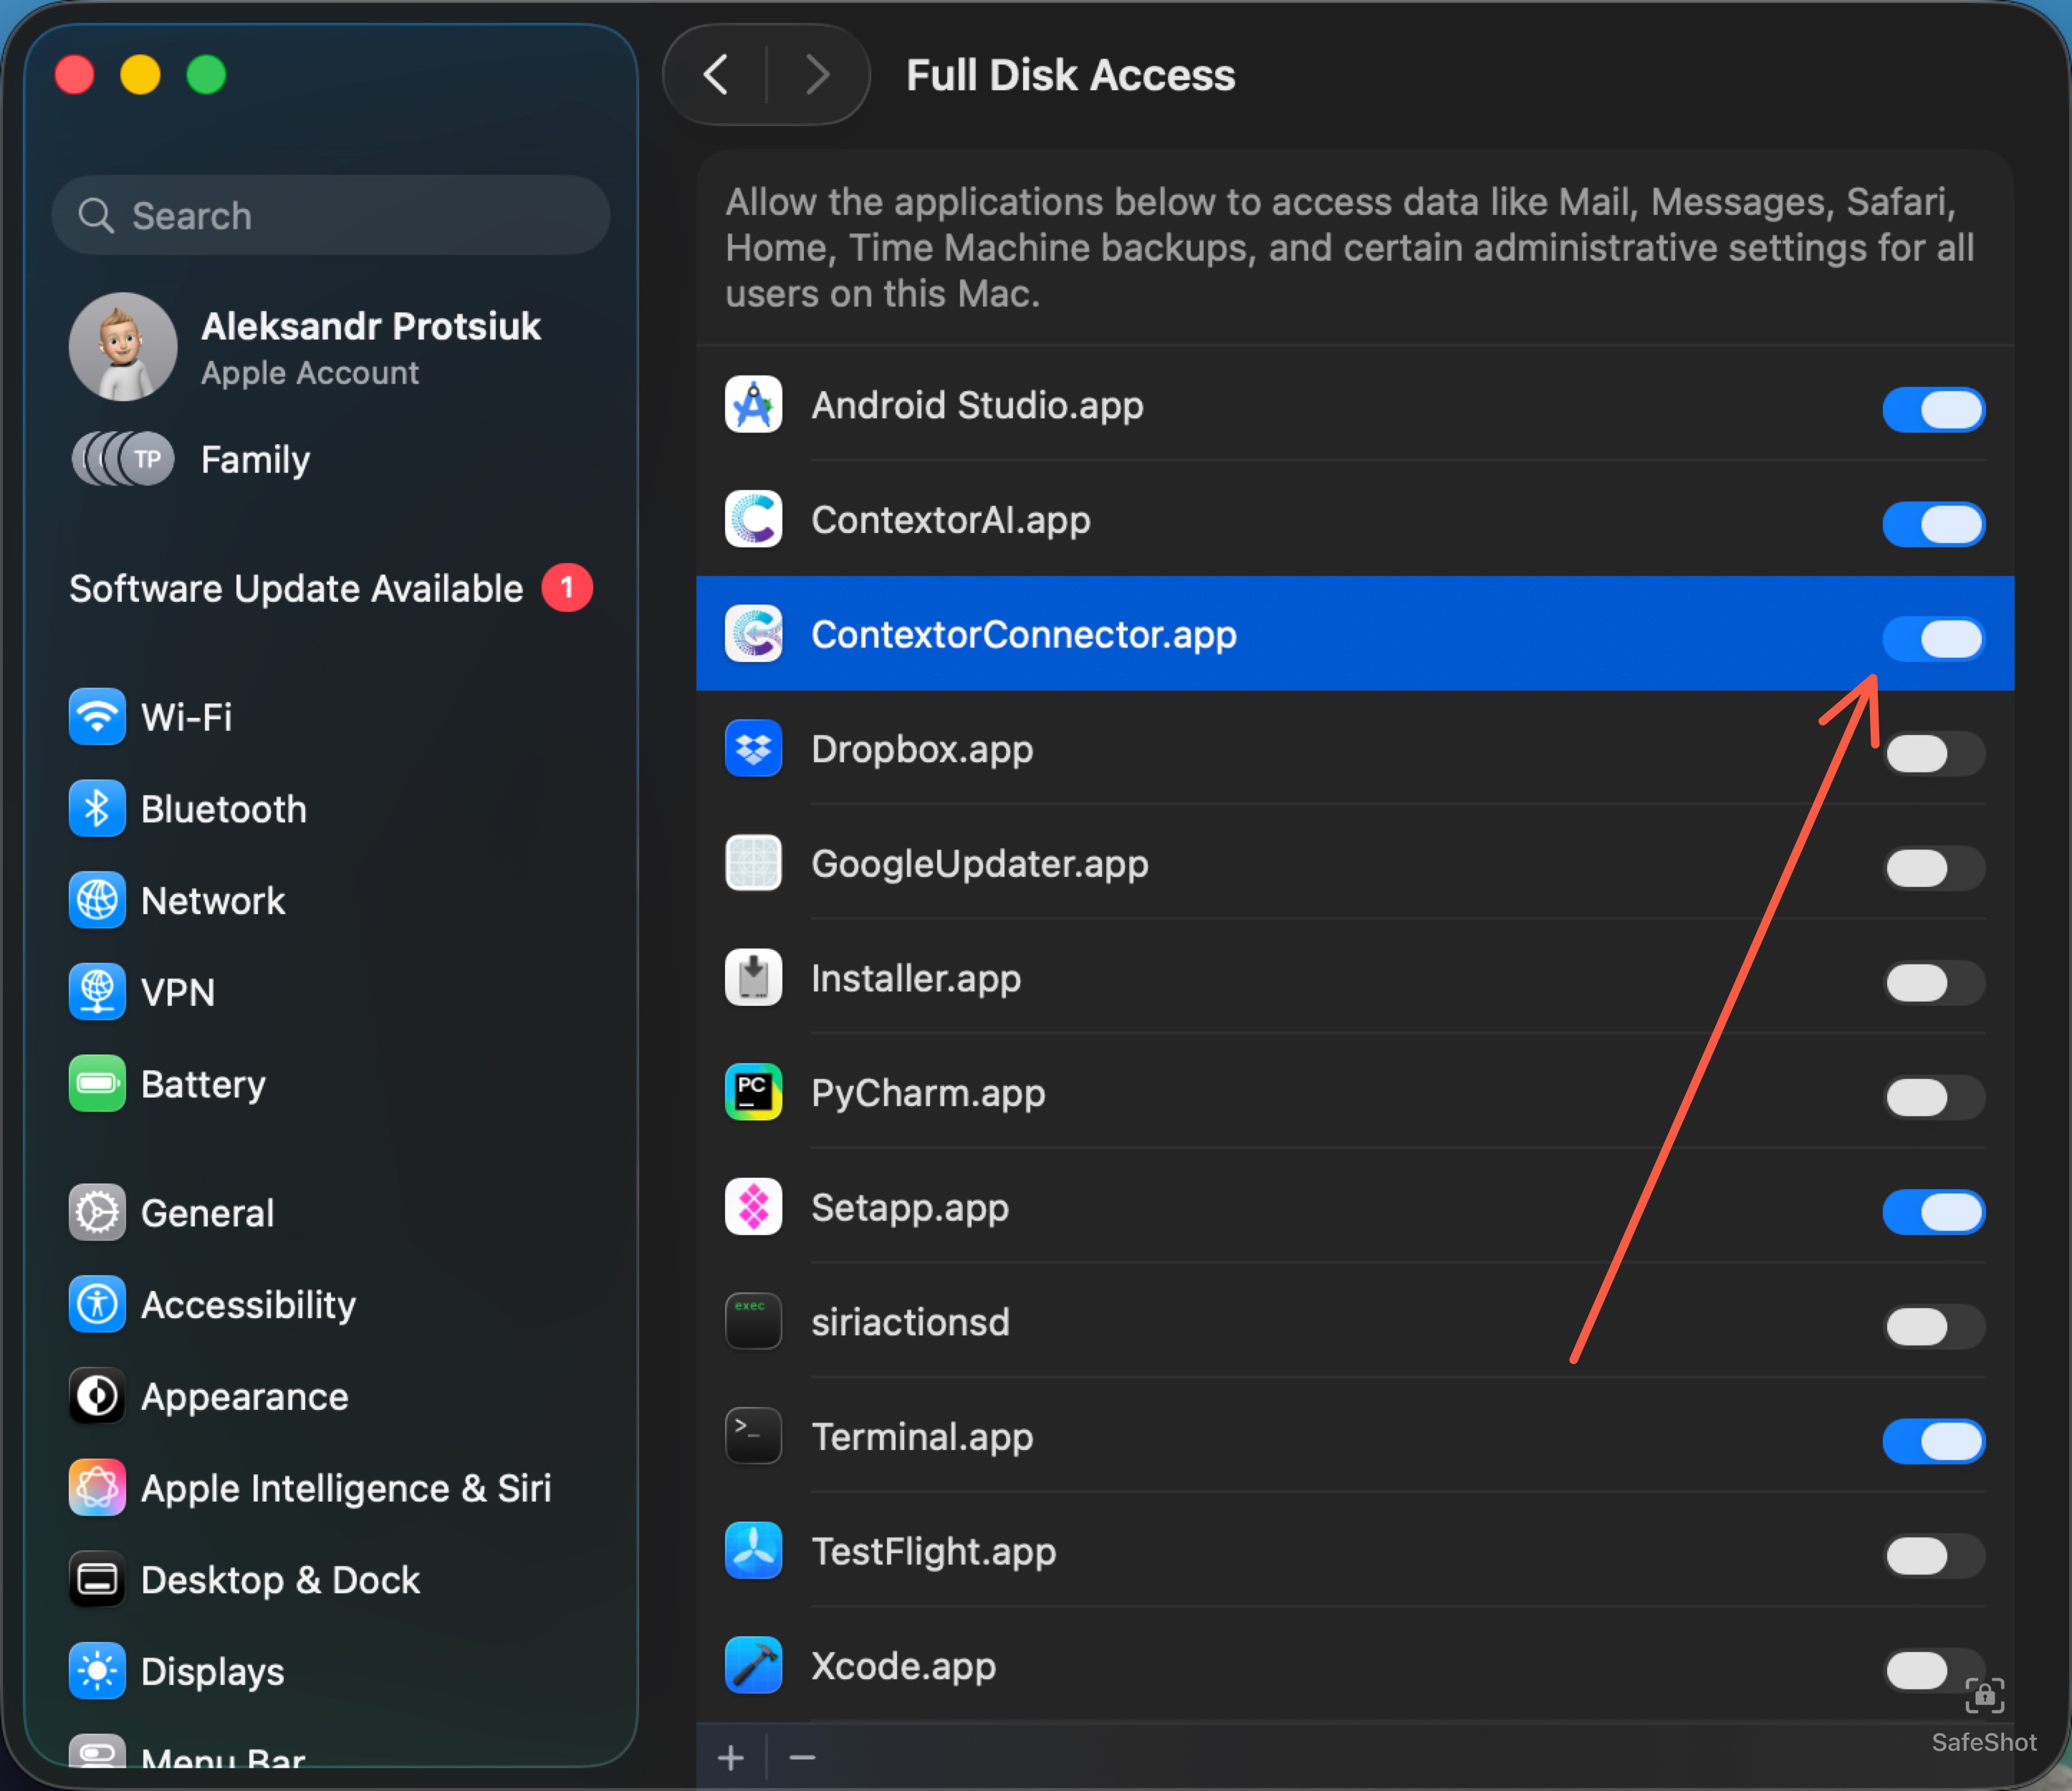Open the Wi-Fi settings pane

[x=330, y=717]
